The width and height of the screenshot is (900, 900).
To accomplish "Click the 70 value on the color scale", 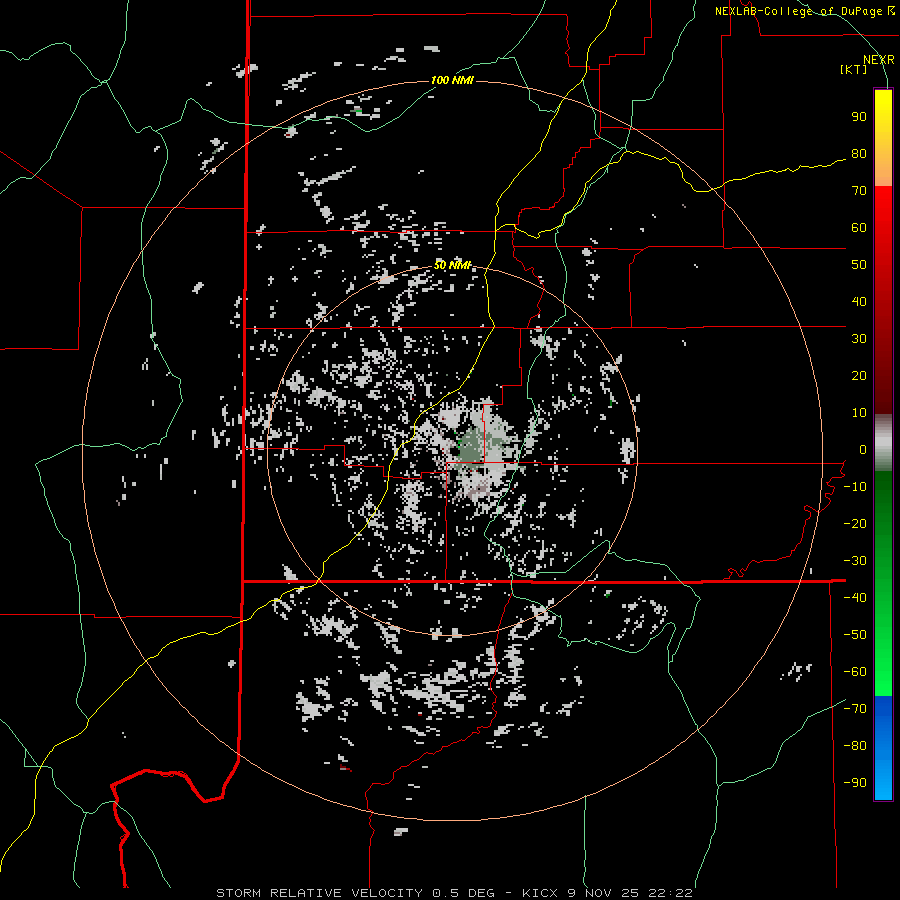I will click(x=859, y=191).
